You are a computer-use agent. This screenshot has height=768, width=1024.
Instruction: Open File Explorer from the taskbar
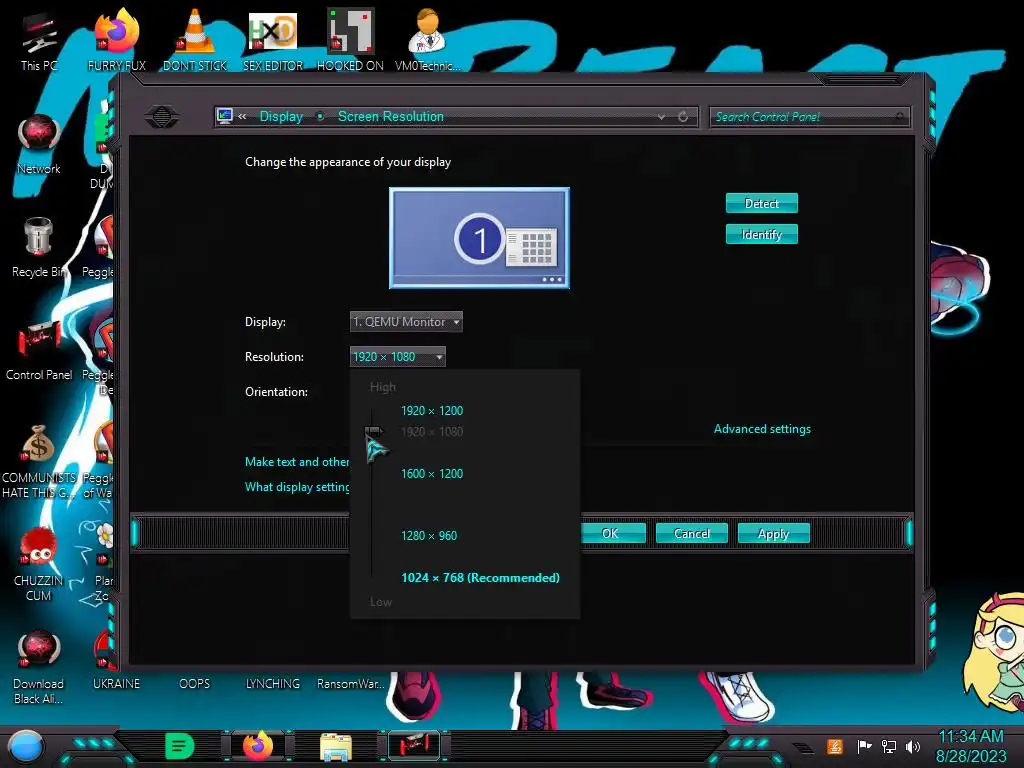336,746
